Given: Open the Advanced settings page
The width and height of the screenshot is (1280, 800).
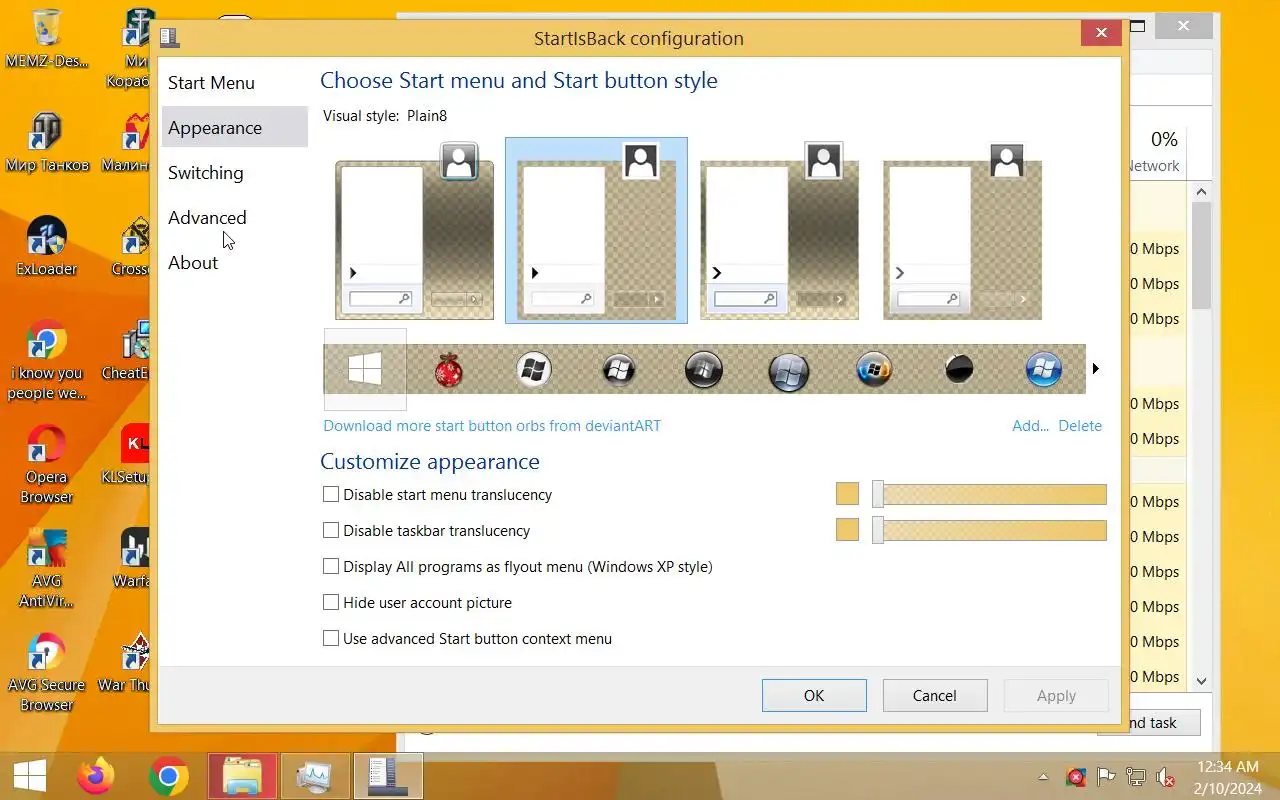Looking at the screenshot, I should tap(234, 218).
